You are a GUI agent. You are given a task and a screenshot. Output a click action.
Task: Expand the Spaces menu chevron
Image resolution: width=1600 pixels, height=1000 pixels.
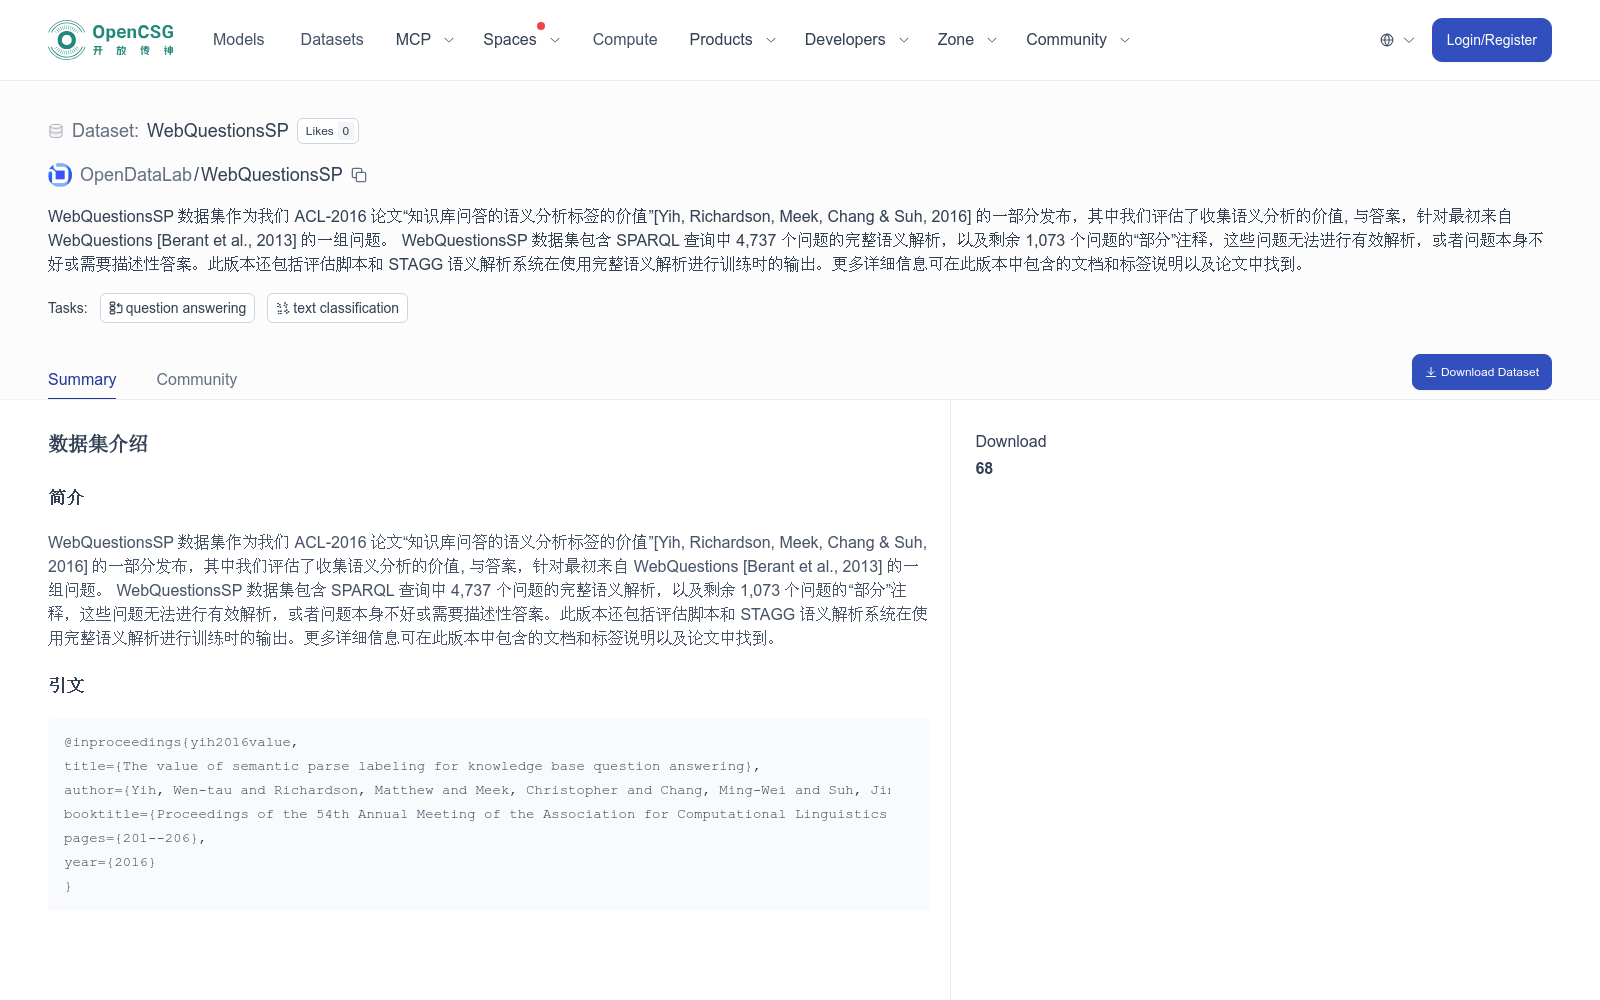[x=555, y=40]
